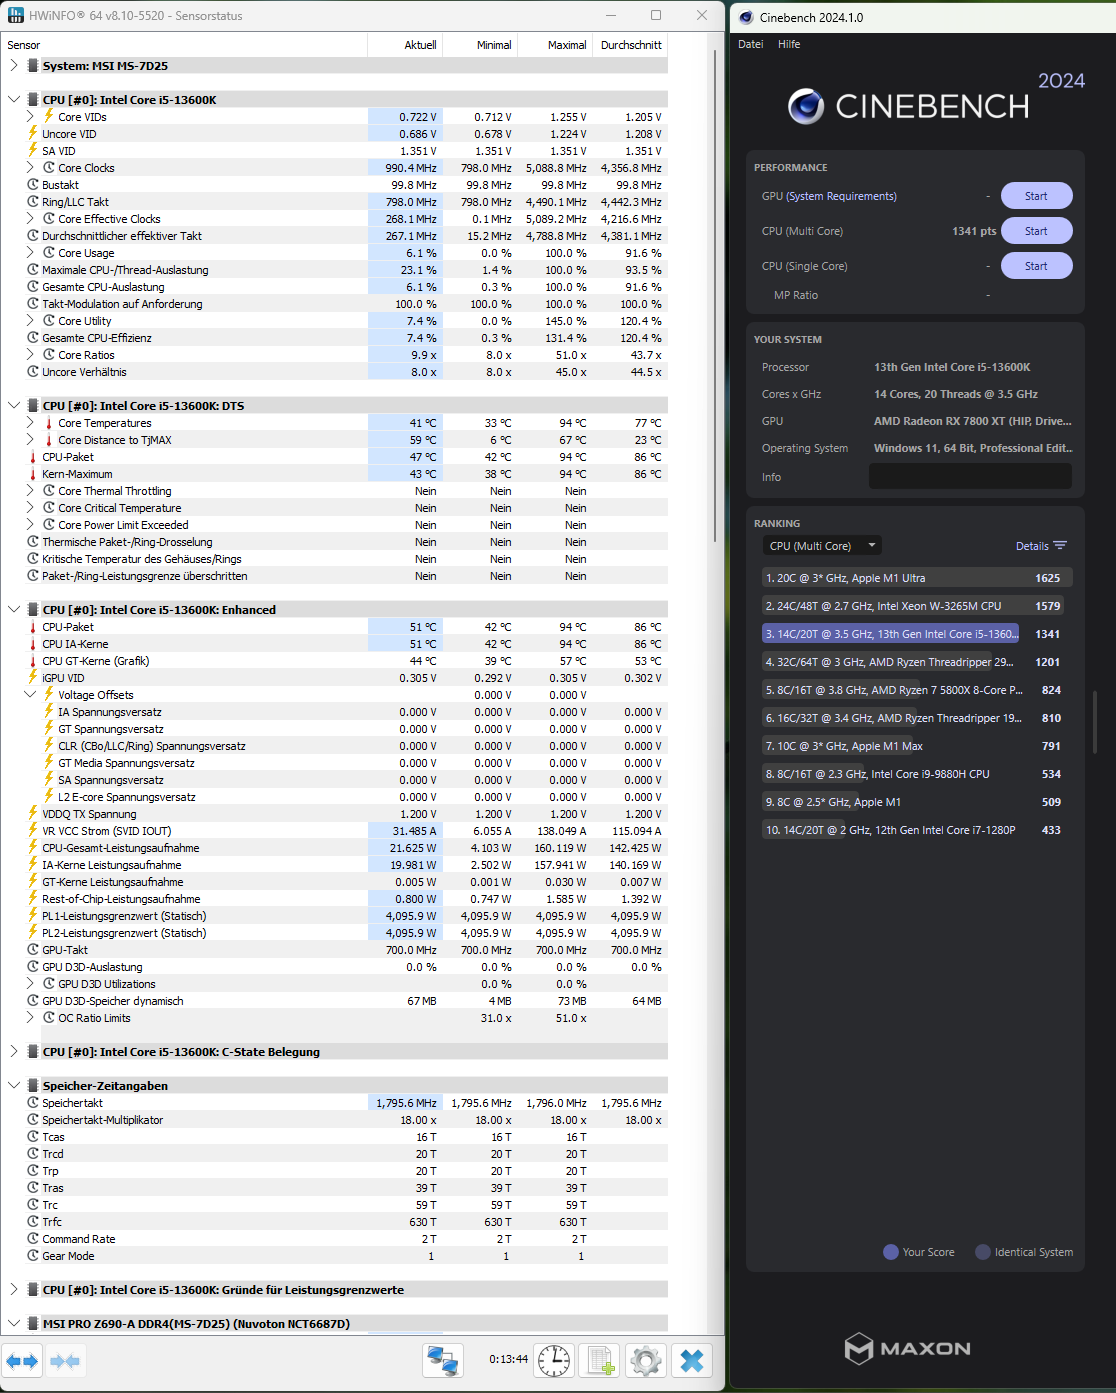Click the Cinebench app icon in its title bar
Viewport: 1116px width, 1393px height.
coord(746,17)
